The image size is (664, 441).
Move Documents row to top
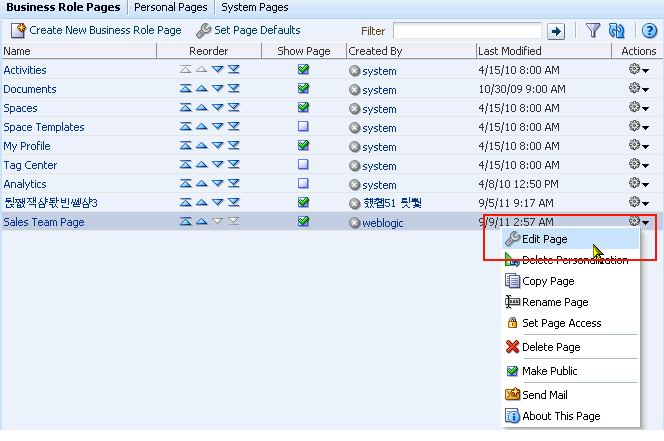pyautogui.click(x=185, y=89)
